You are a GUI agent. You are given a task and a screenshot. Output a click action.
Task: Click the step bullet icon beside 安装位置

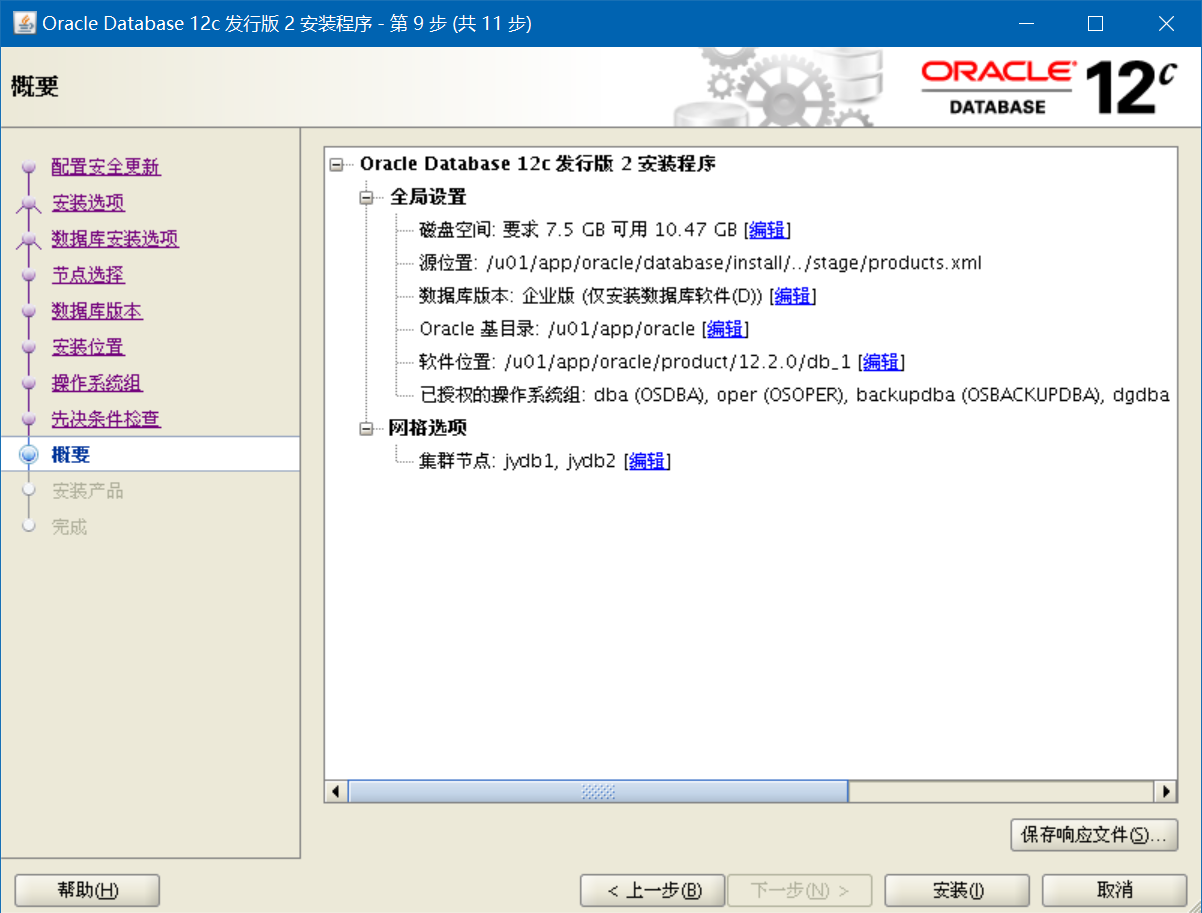click(x=28, y=347)
